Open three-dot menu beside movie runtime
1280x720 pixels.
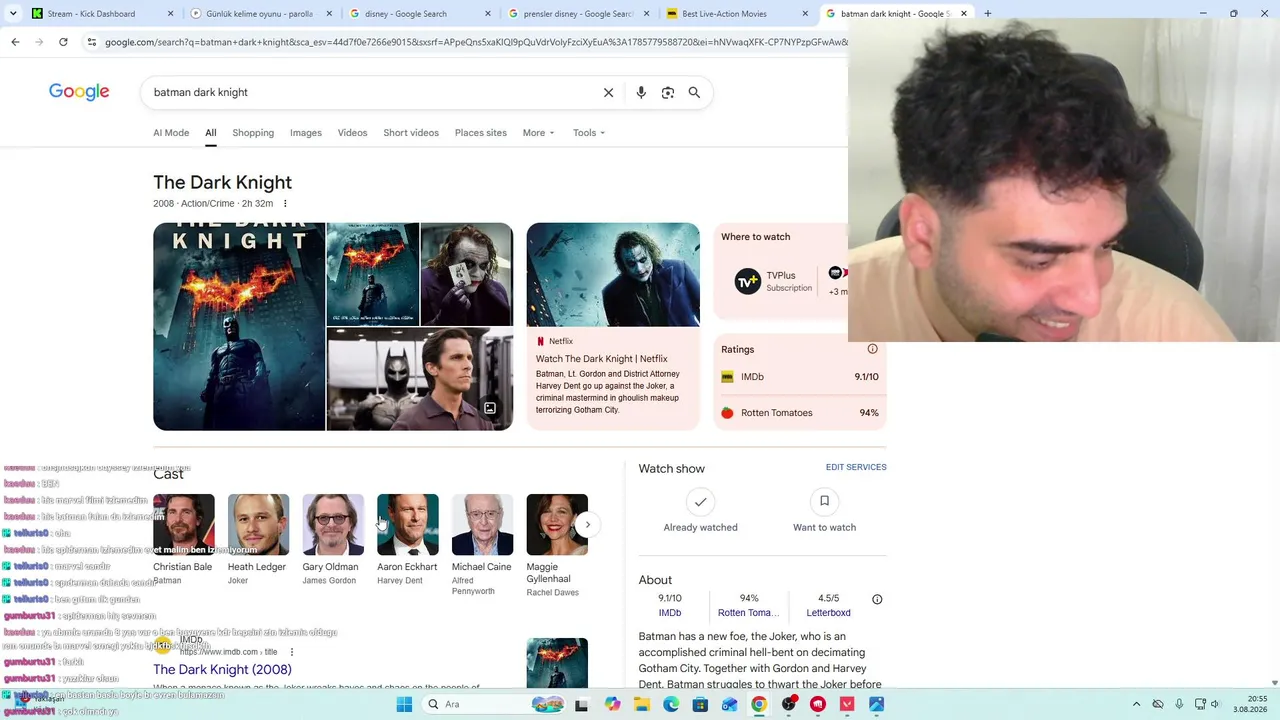pyautogui.click(x=285, y=204)
